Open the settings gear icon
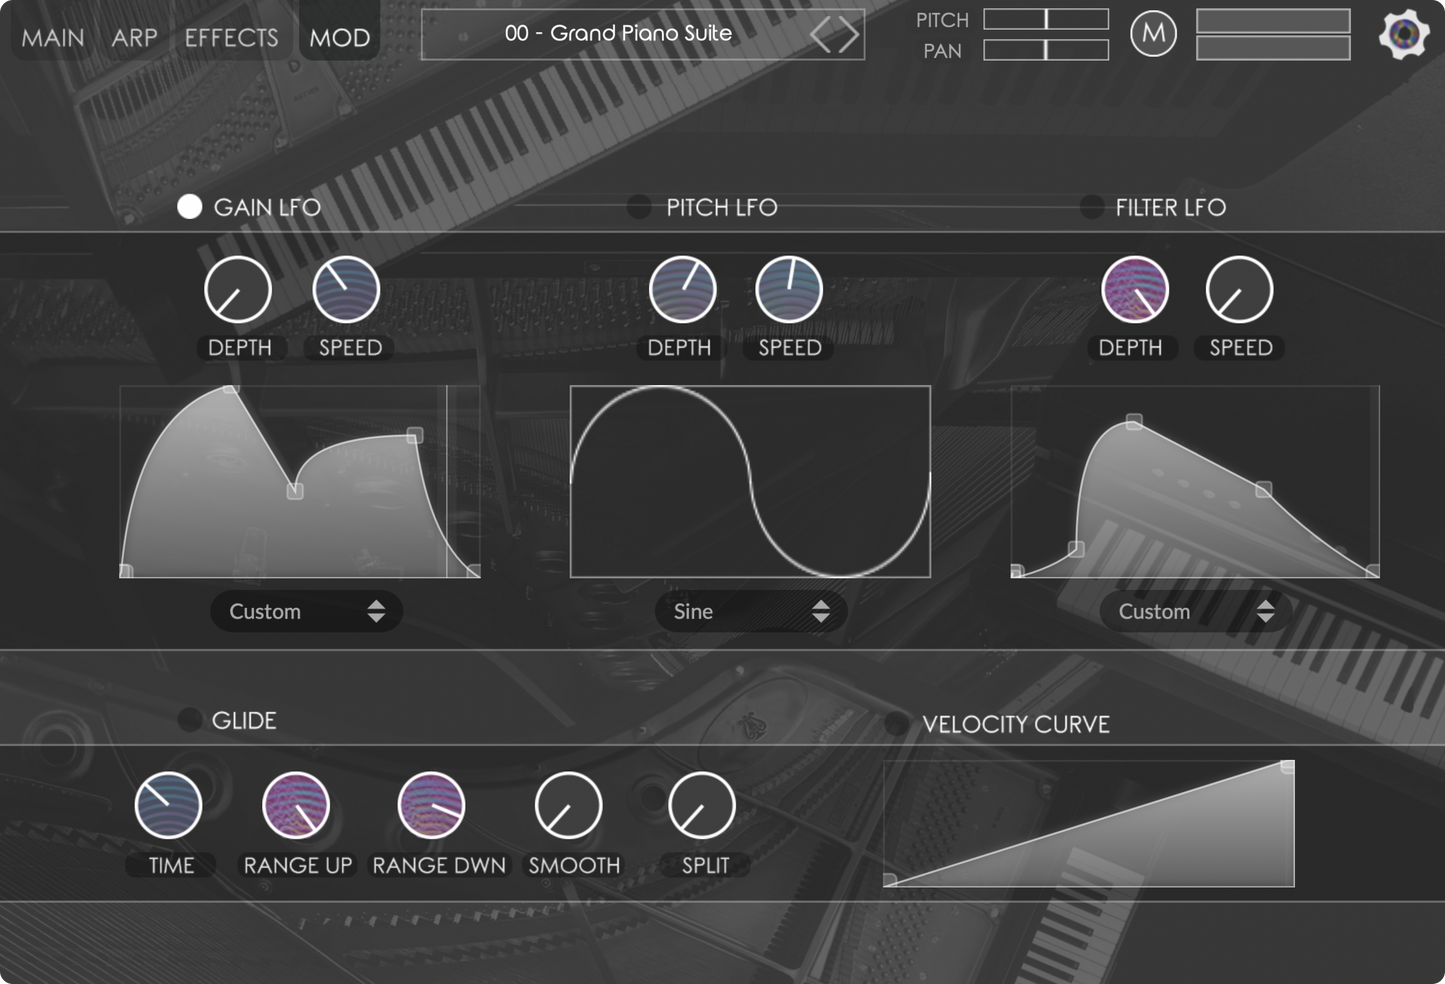The width and height of the screenshot is (1445, 984). [1403, 35]
